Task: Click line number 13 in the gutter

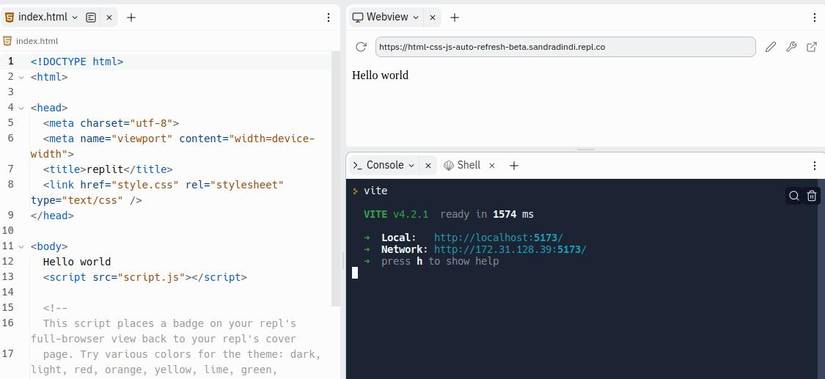Action: coord(8,277)
